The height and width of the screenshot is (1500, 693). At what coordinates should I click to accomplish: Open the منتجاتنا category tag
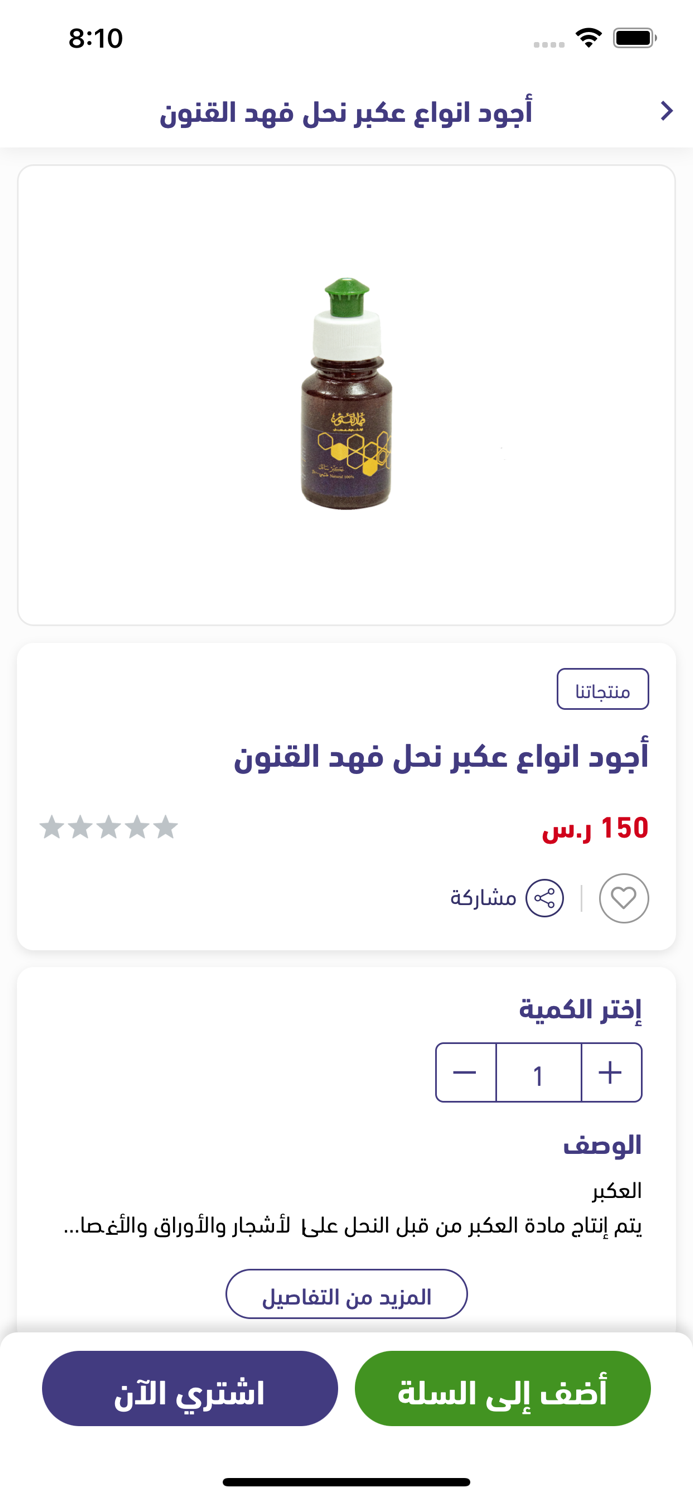point(603,688)
